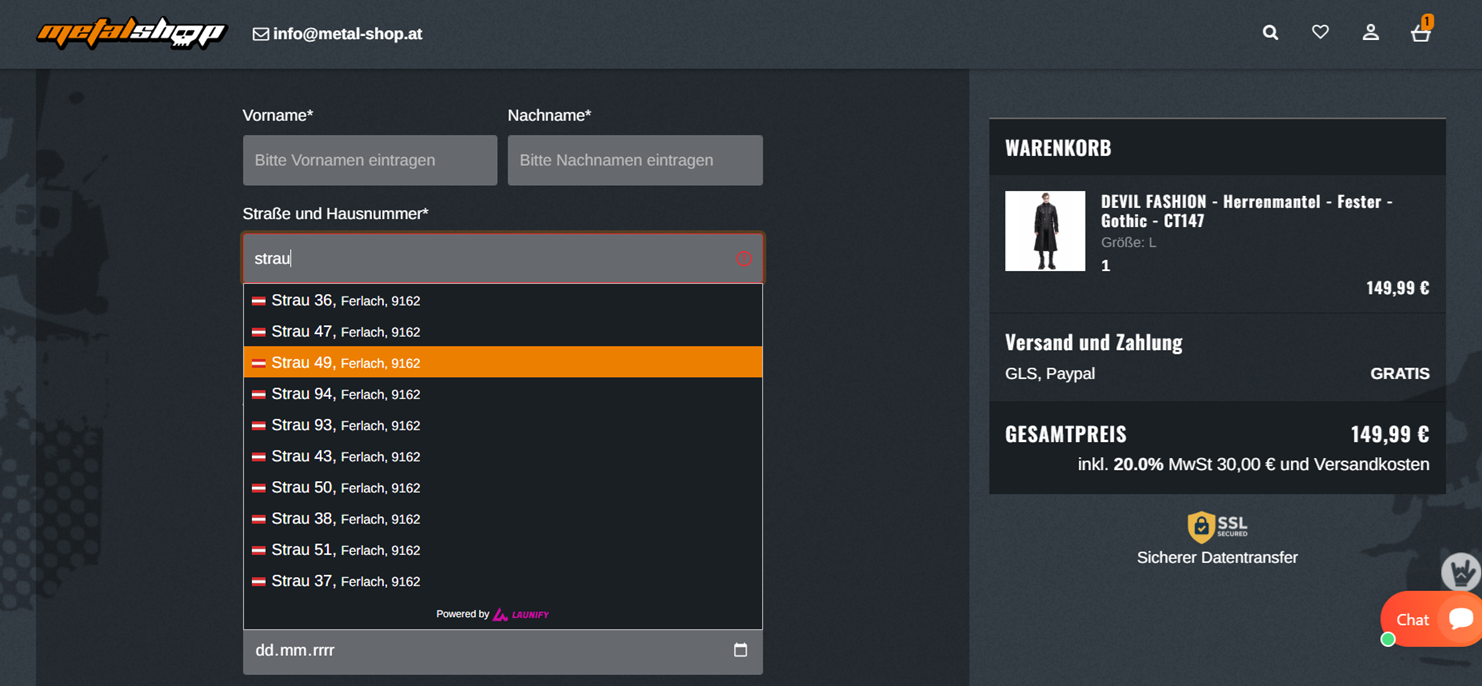Image resolution: width=1482 pixels, height=686 pixels.
Task: Open the DEVIL FASHION Herrenmantel product title
Action: [1247, 211]
